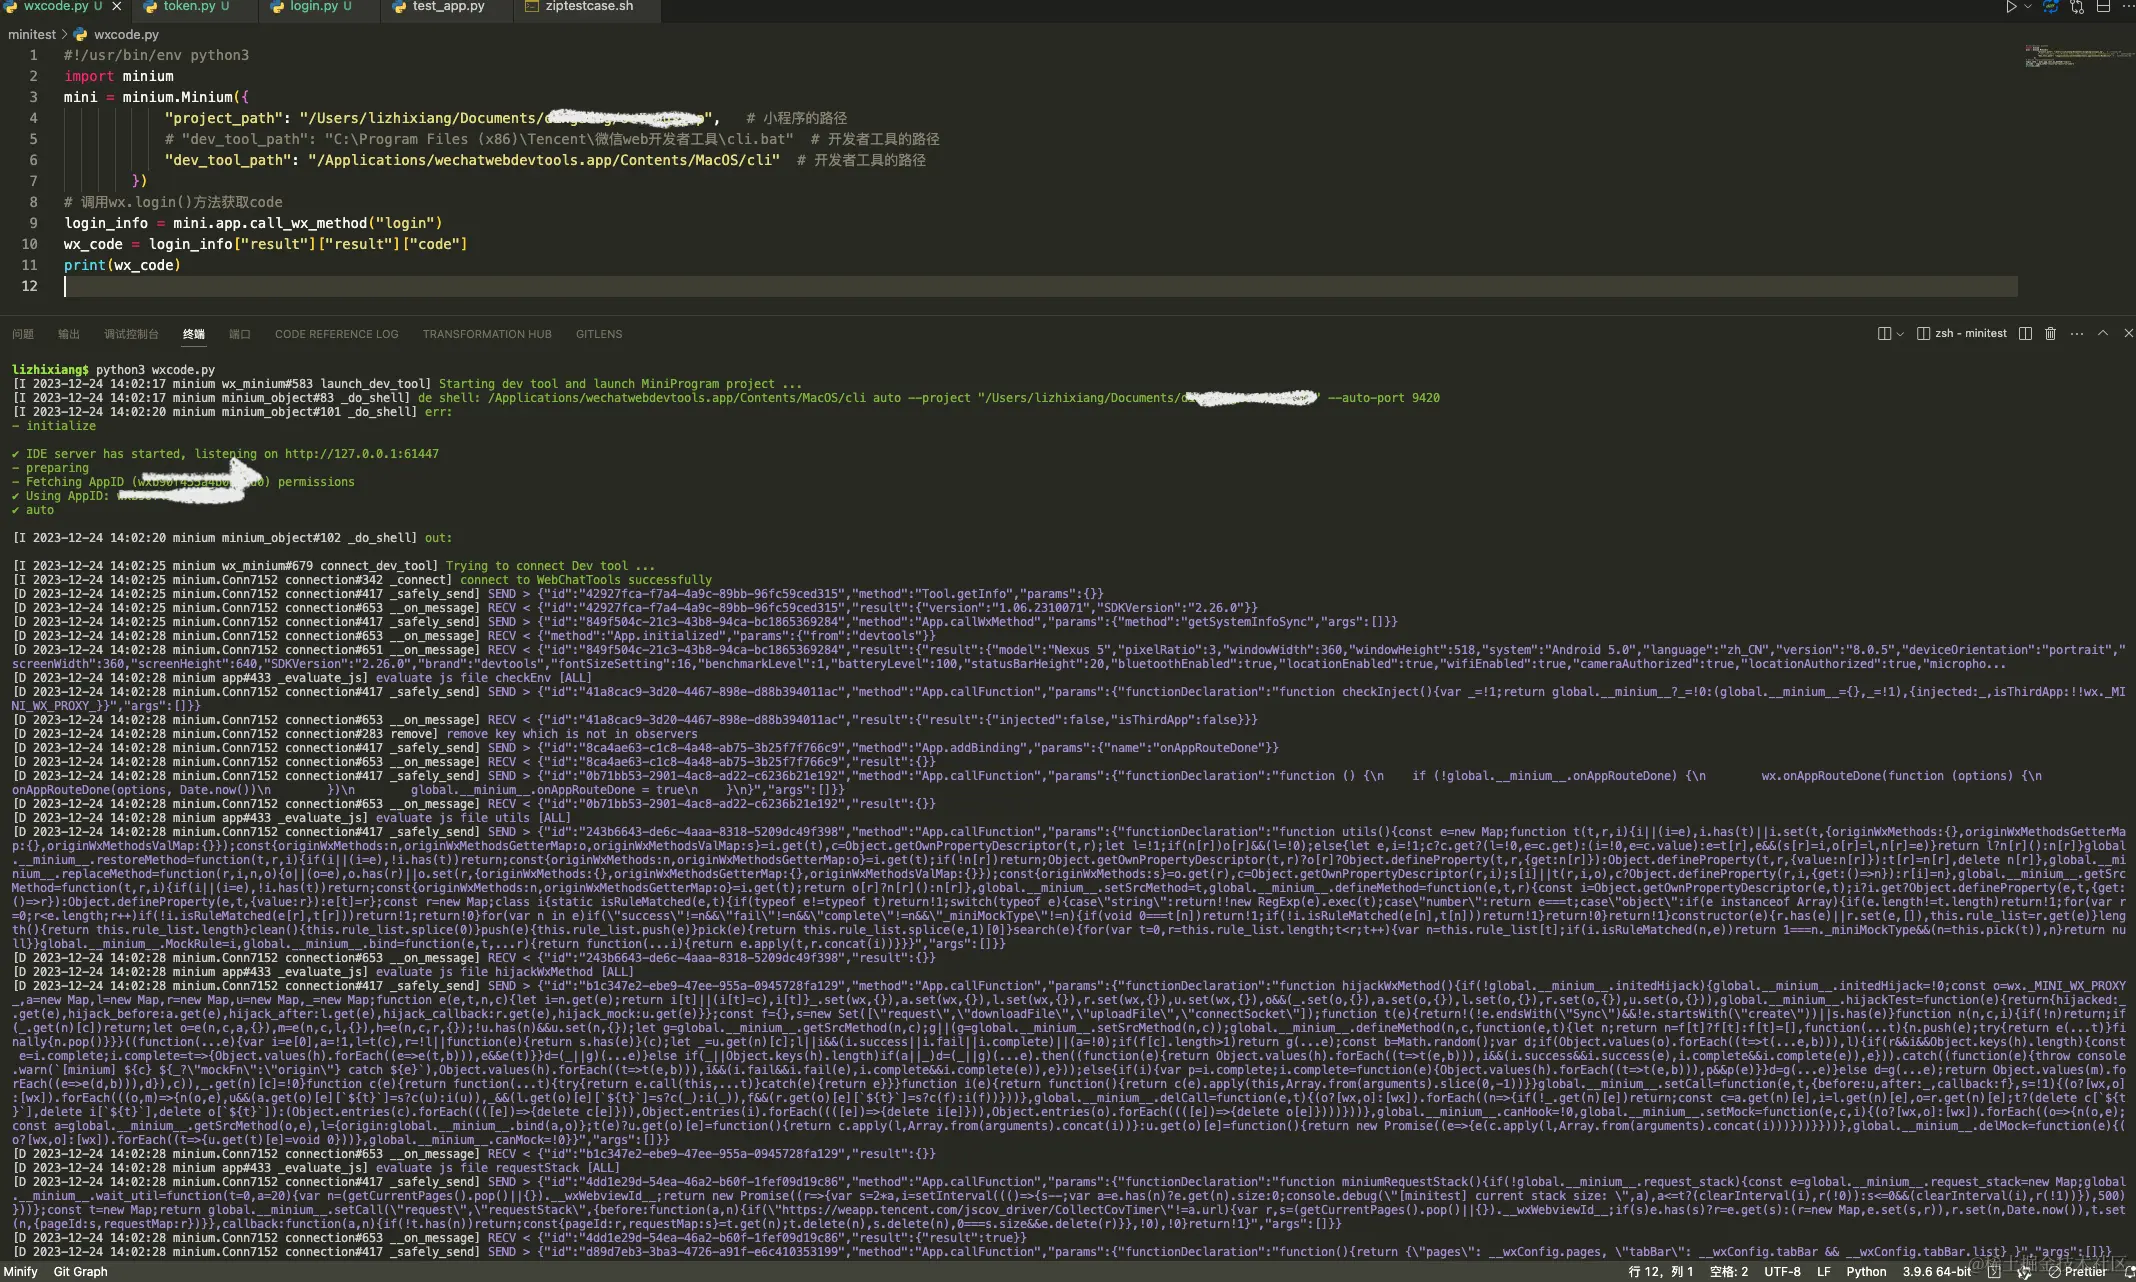Open run options dropdown arrow
2136x1282 pixels.
pyautogui.click(x=2027, y=7)
